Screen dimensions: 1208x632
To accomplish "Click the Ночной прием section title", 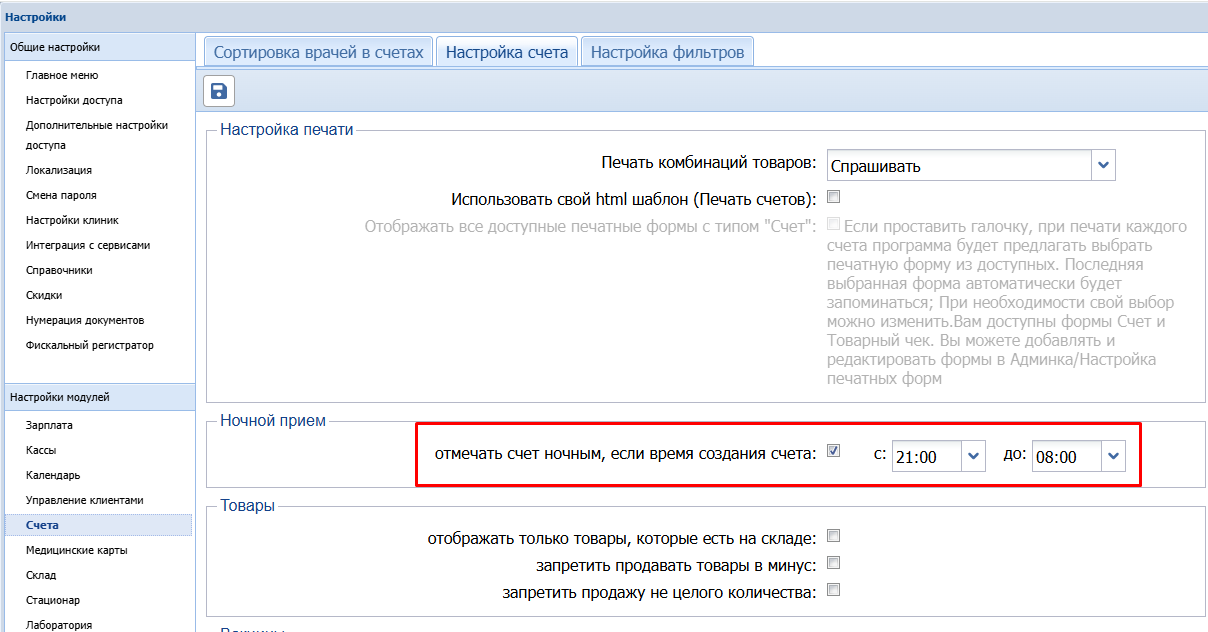I will pyautogui.click(x=273, y=421).
